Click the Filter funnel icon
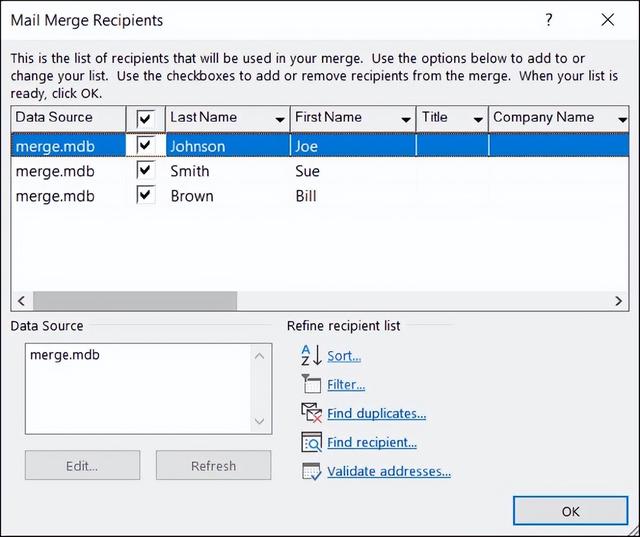The width and height of the screenshot is (640, 537). click(x=312, y=384)
